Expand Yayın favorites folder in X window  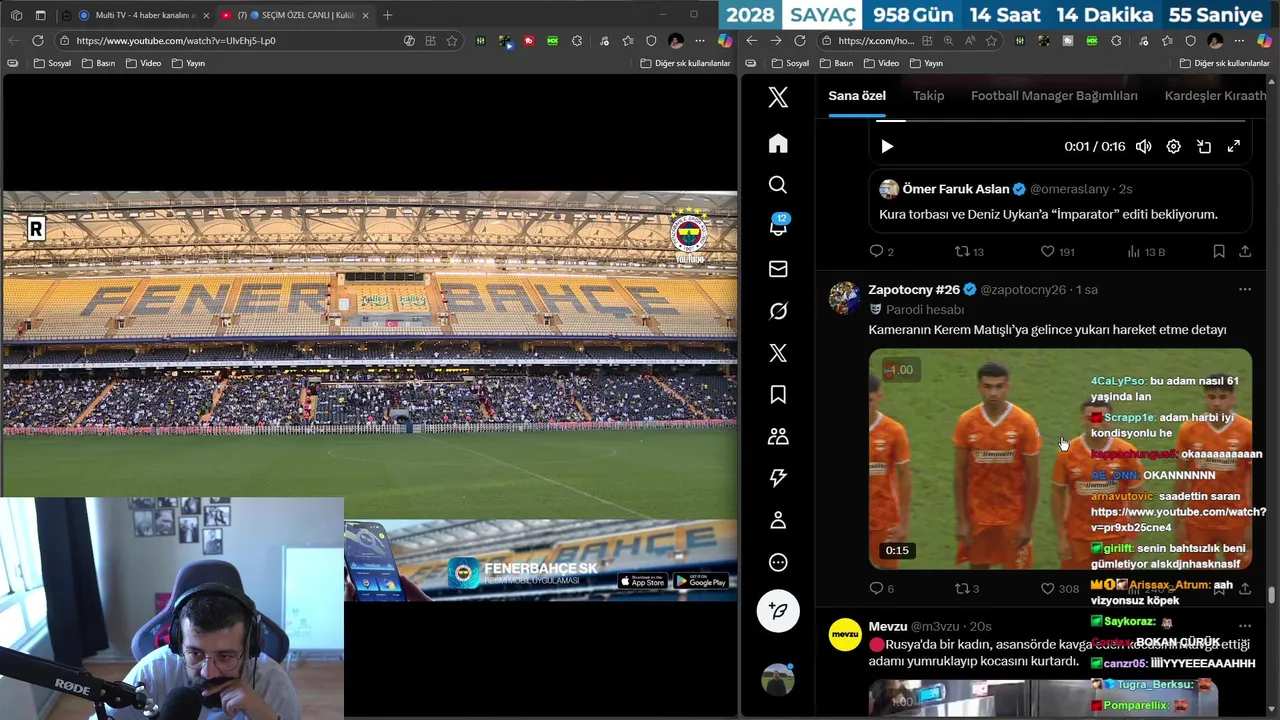pyautogui.click(x=924, y=63)
